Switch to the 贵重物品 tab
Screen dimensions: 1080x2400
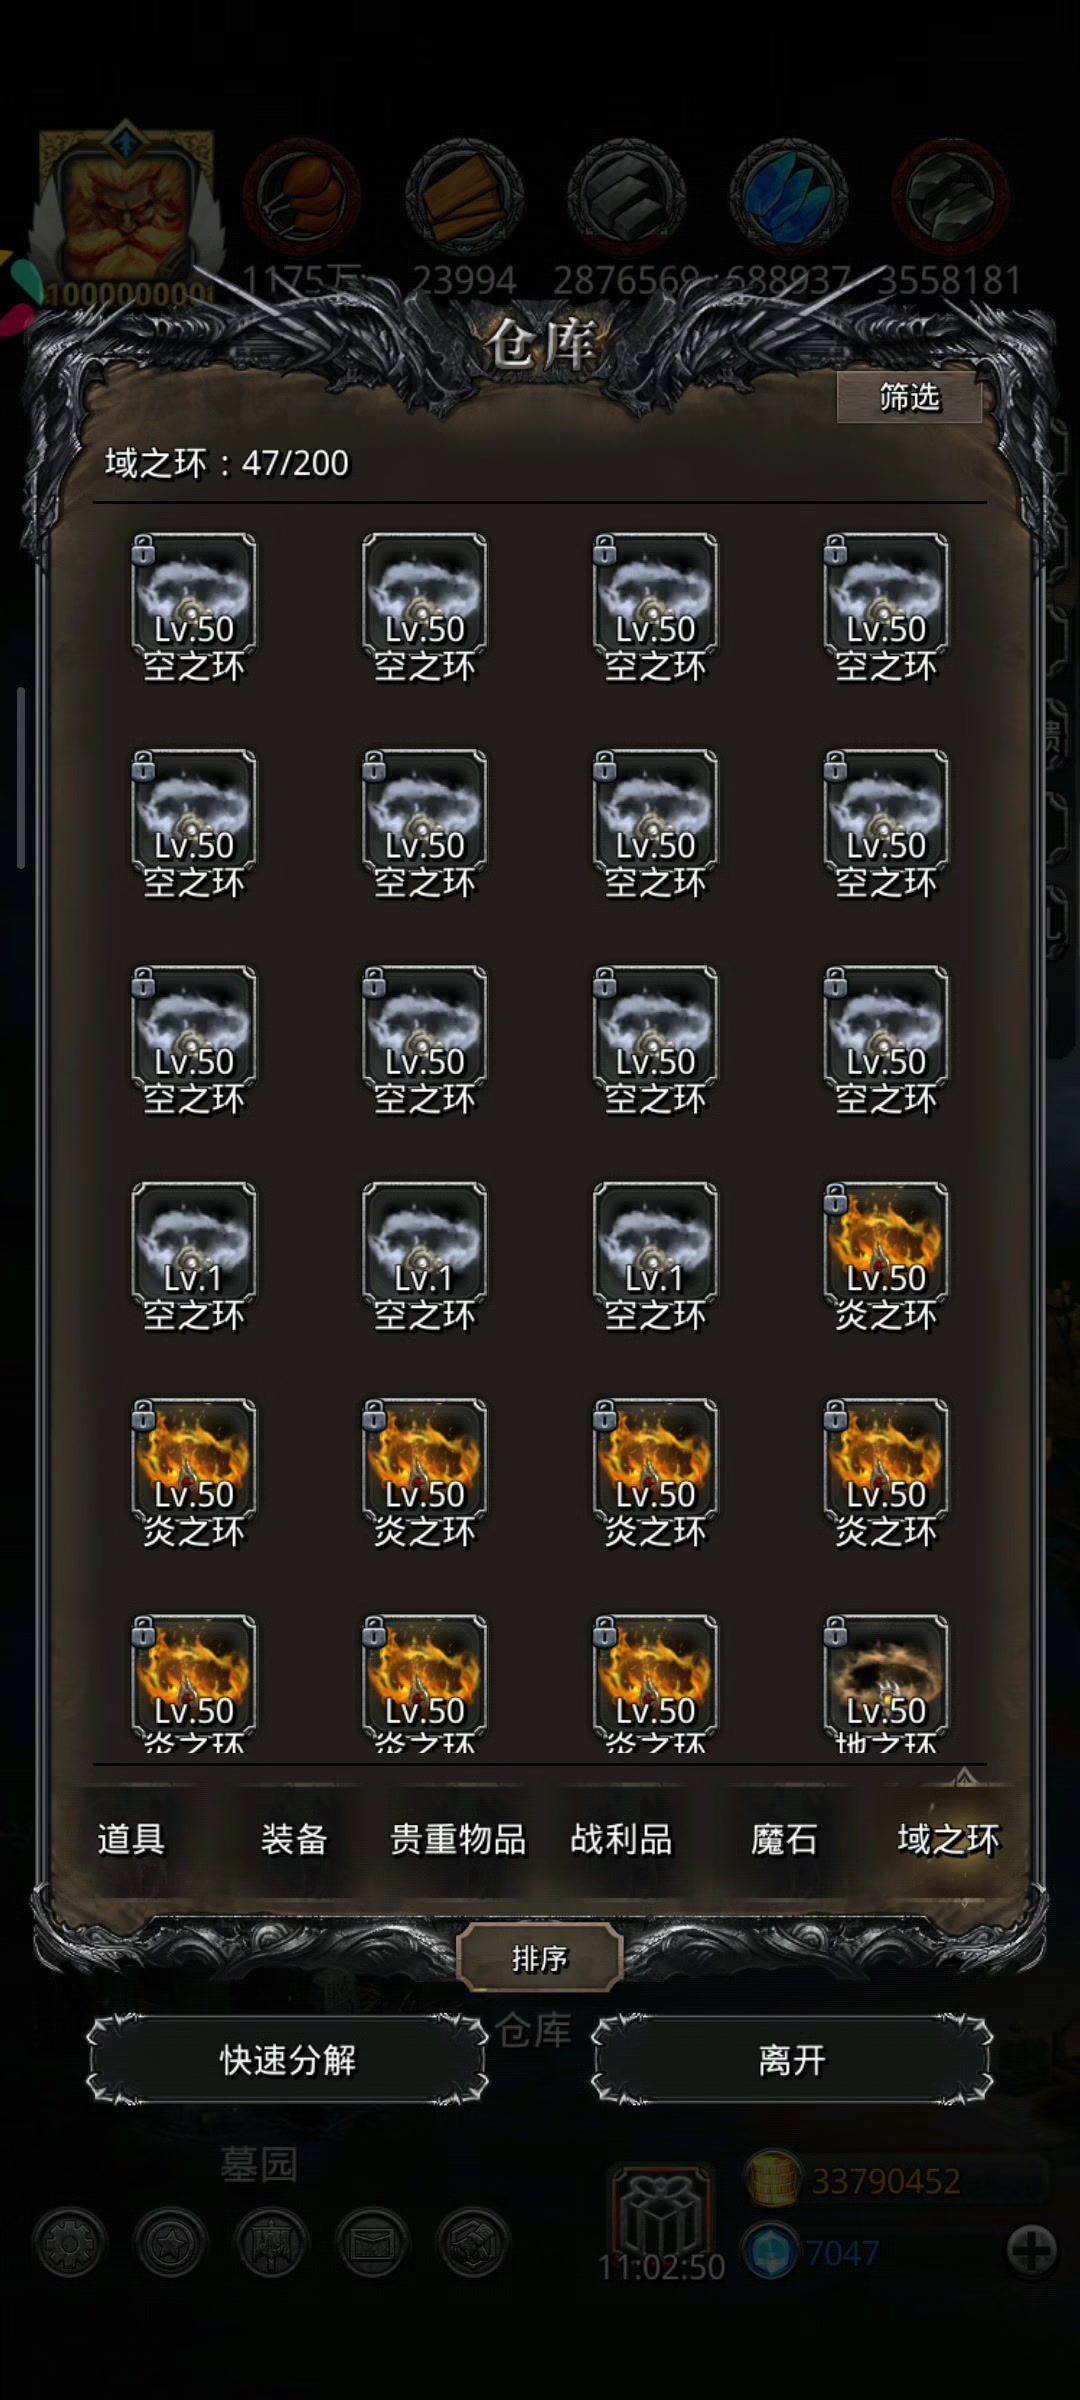[457, 1838]
